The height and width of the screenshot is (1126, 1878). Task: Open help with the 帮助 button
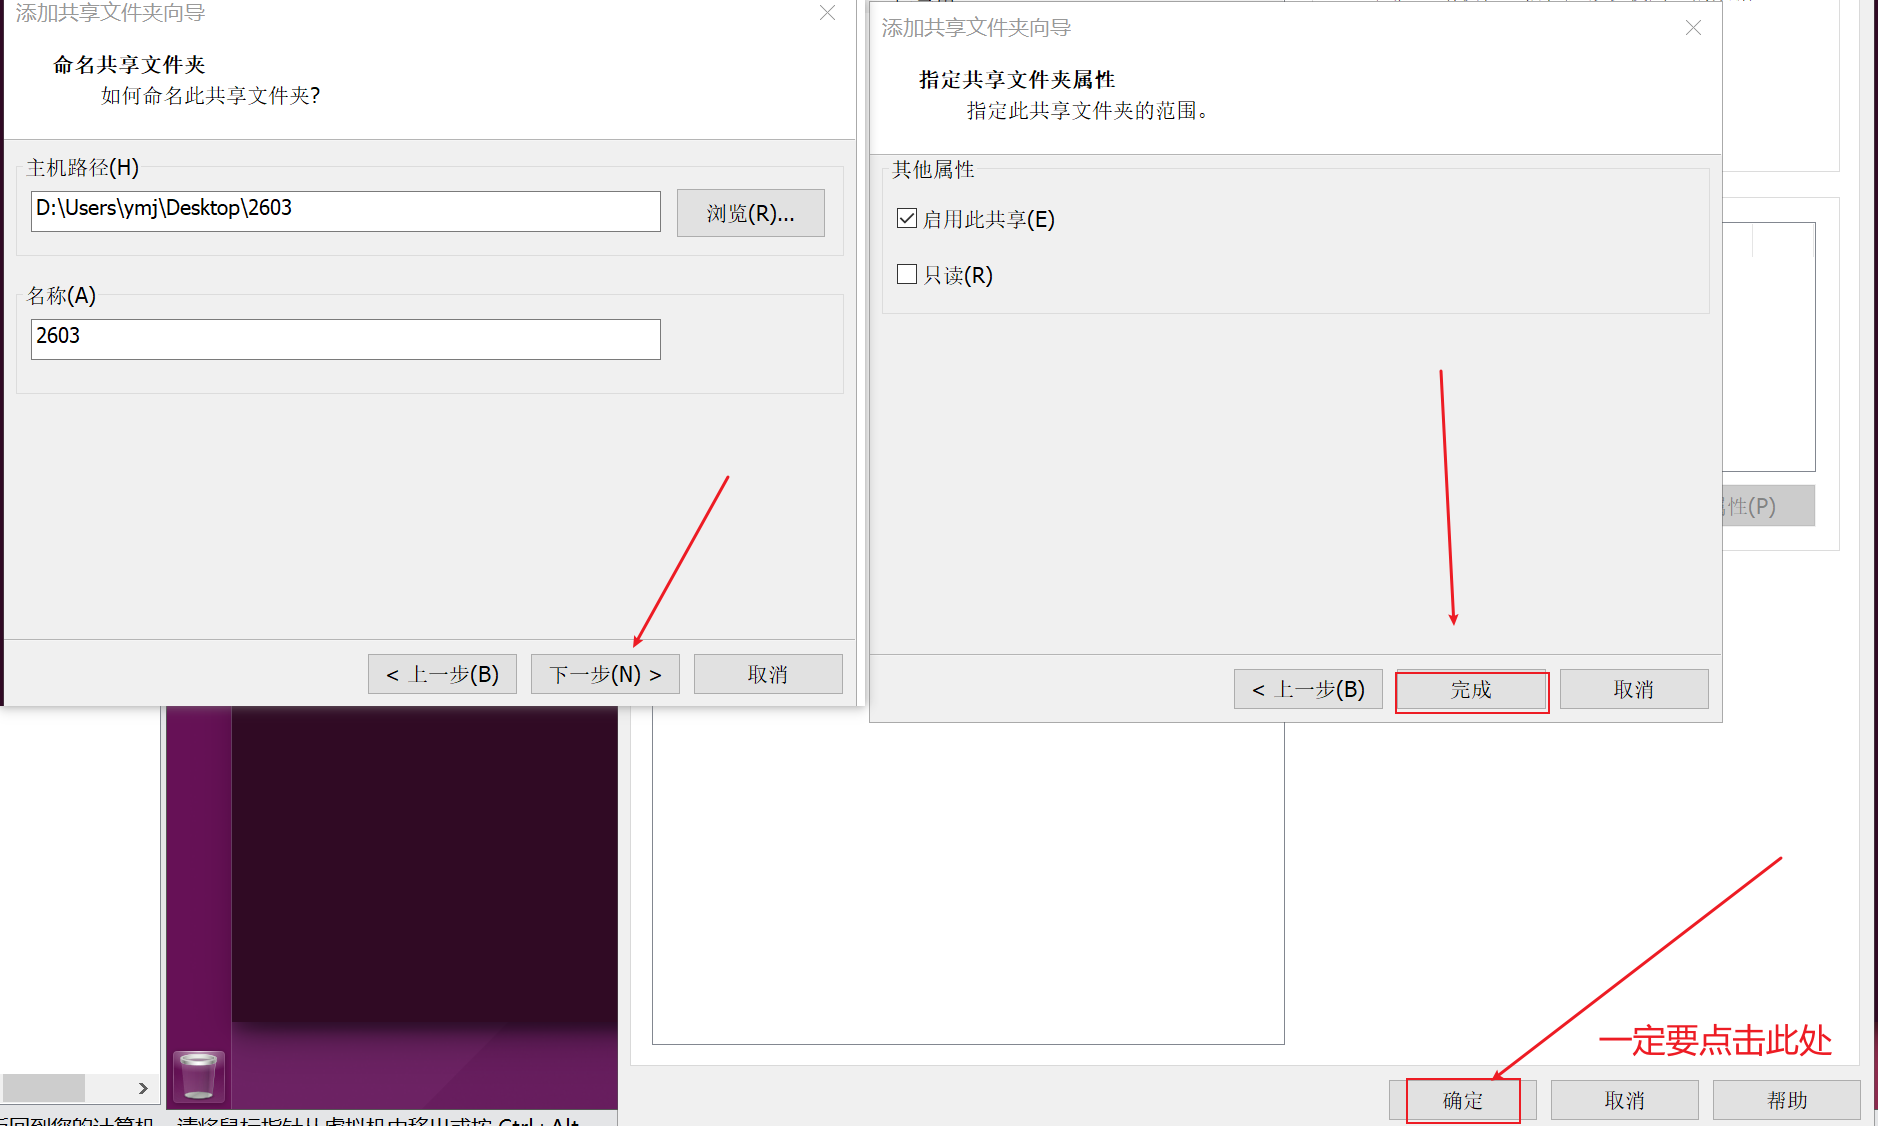pos(1787,1100)
